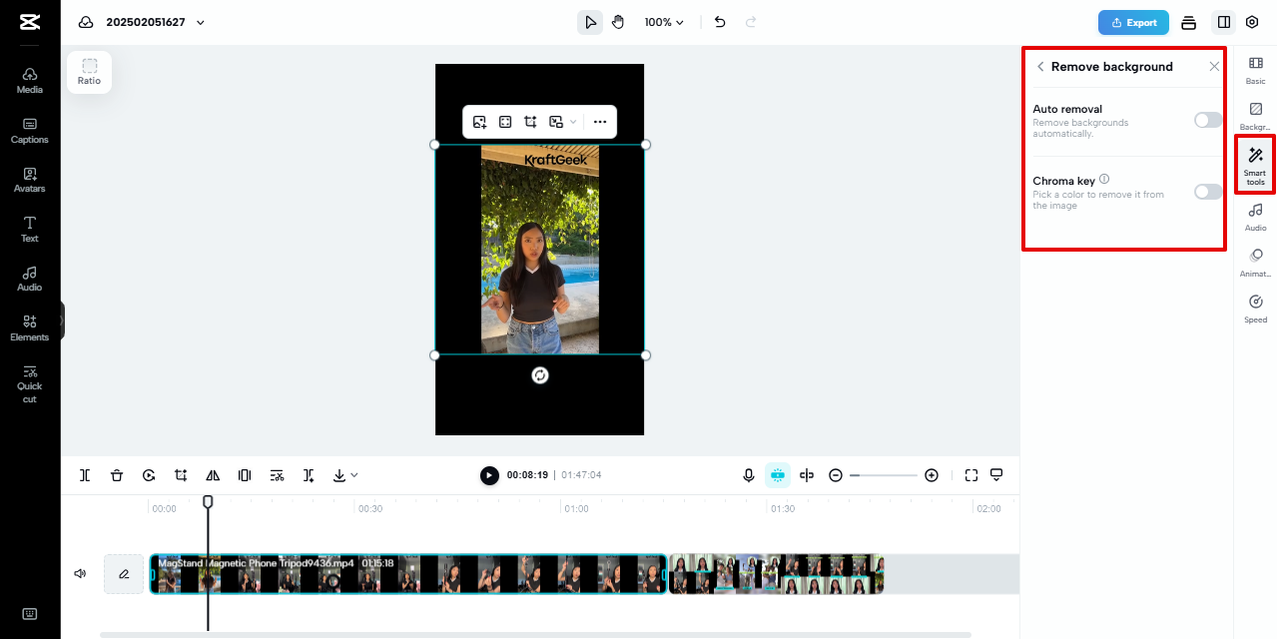The height and width of the screenshot is (639, 1280).
Task: Expand the project name 202502051627 dropdown
Action: (201, 22)
